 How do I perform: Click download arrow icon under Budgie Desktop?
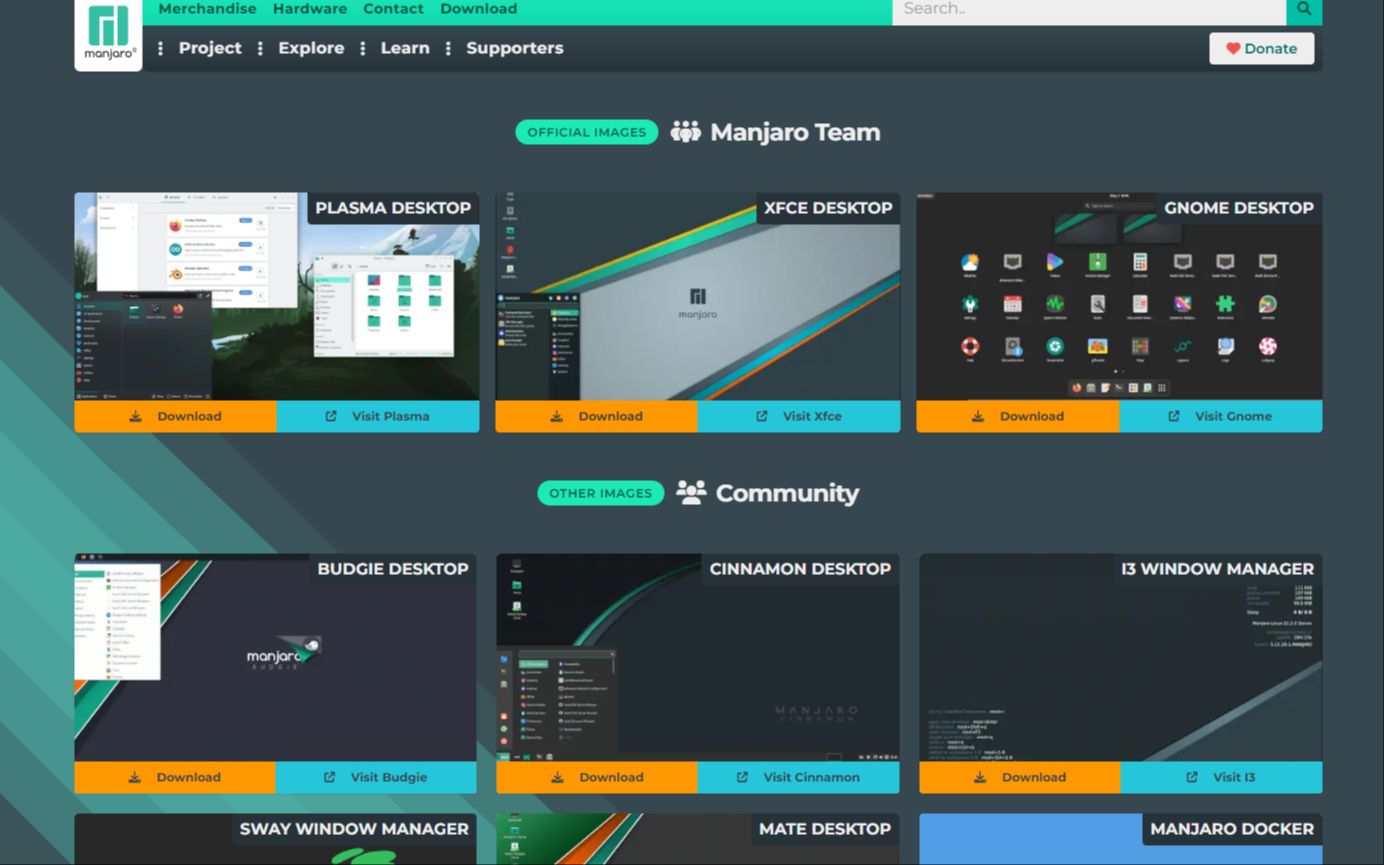point(135,777)
